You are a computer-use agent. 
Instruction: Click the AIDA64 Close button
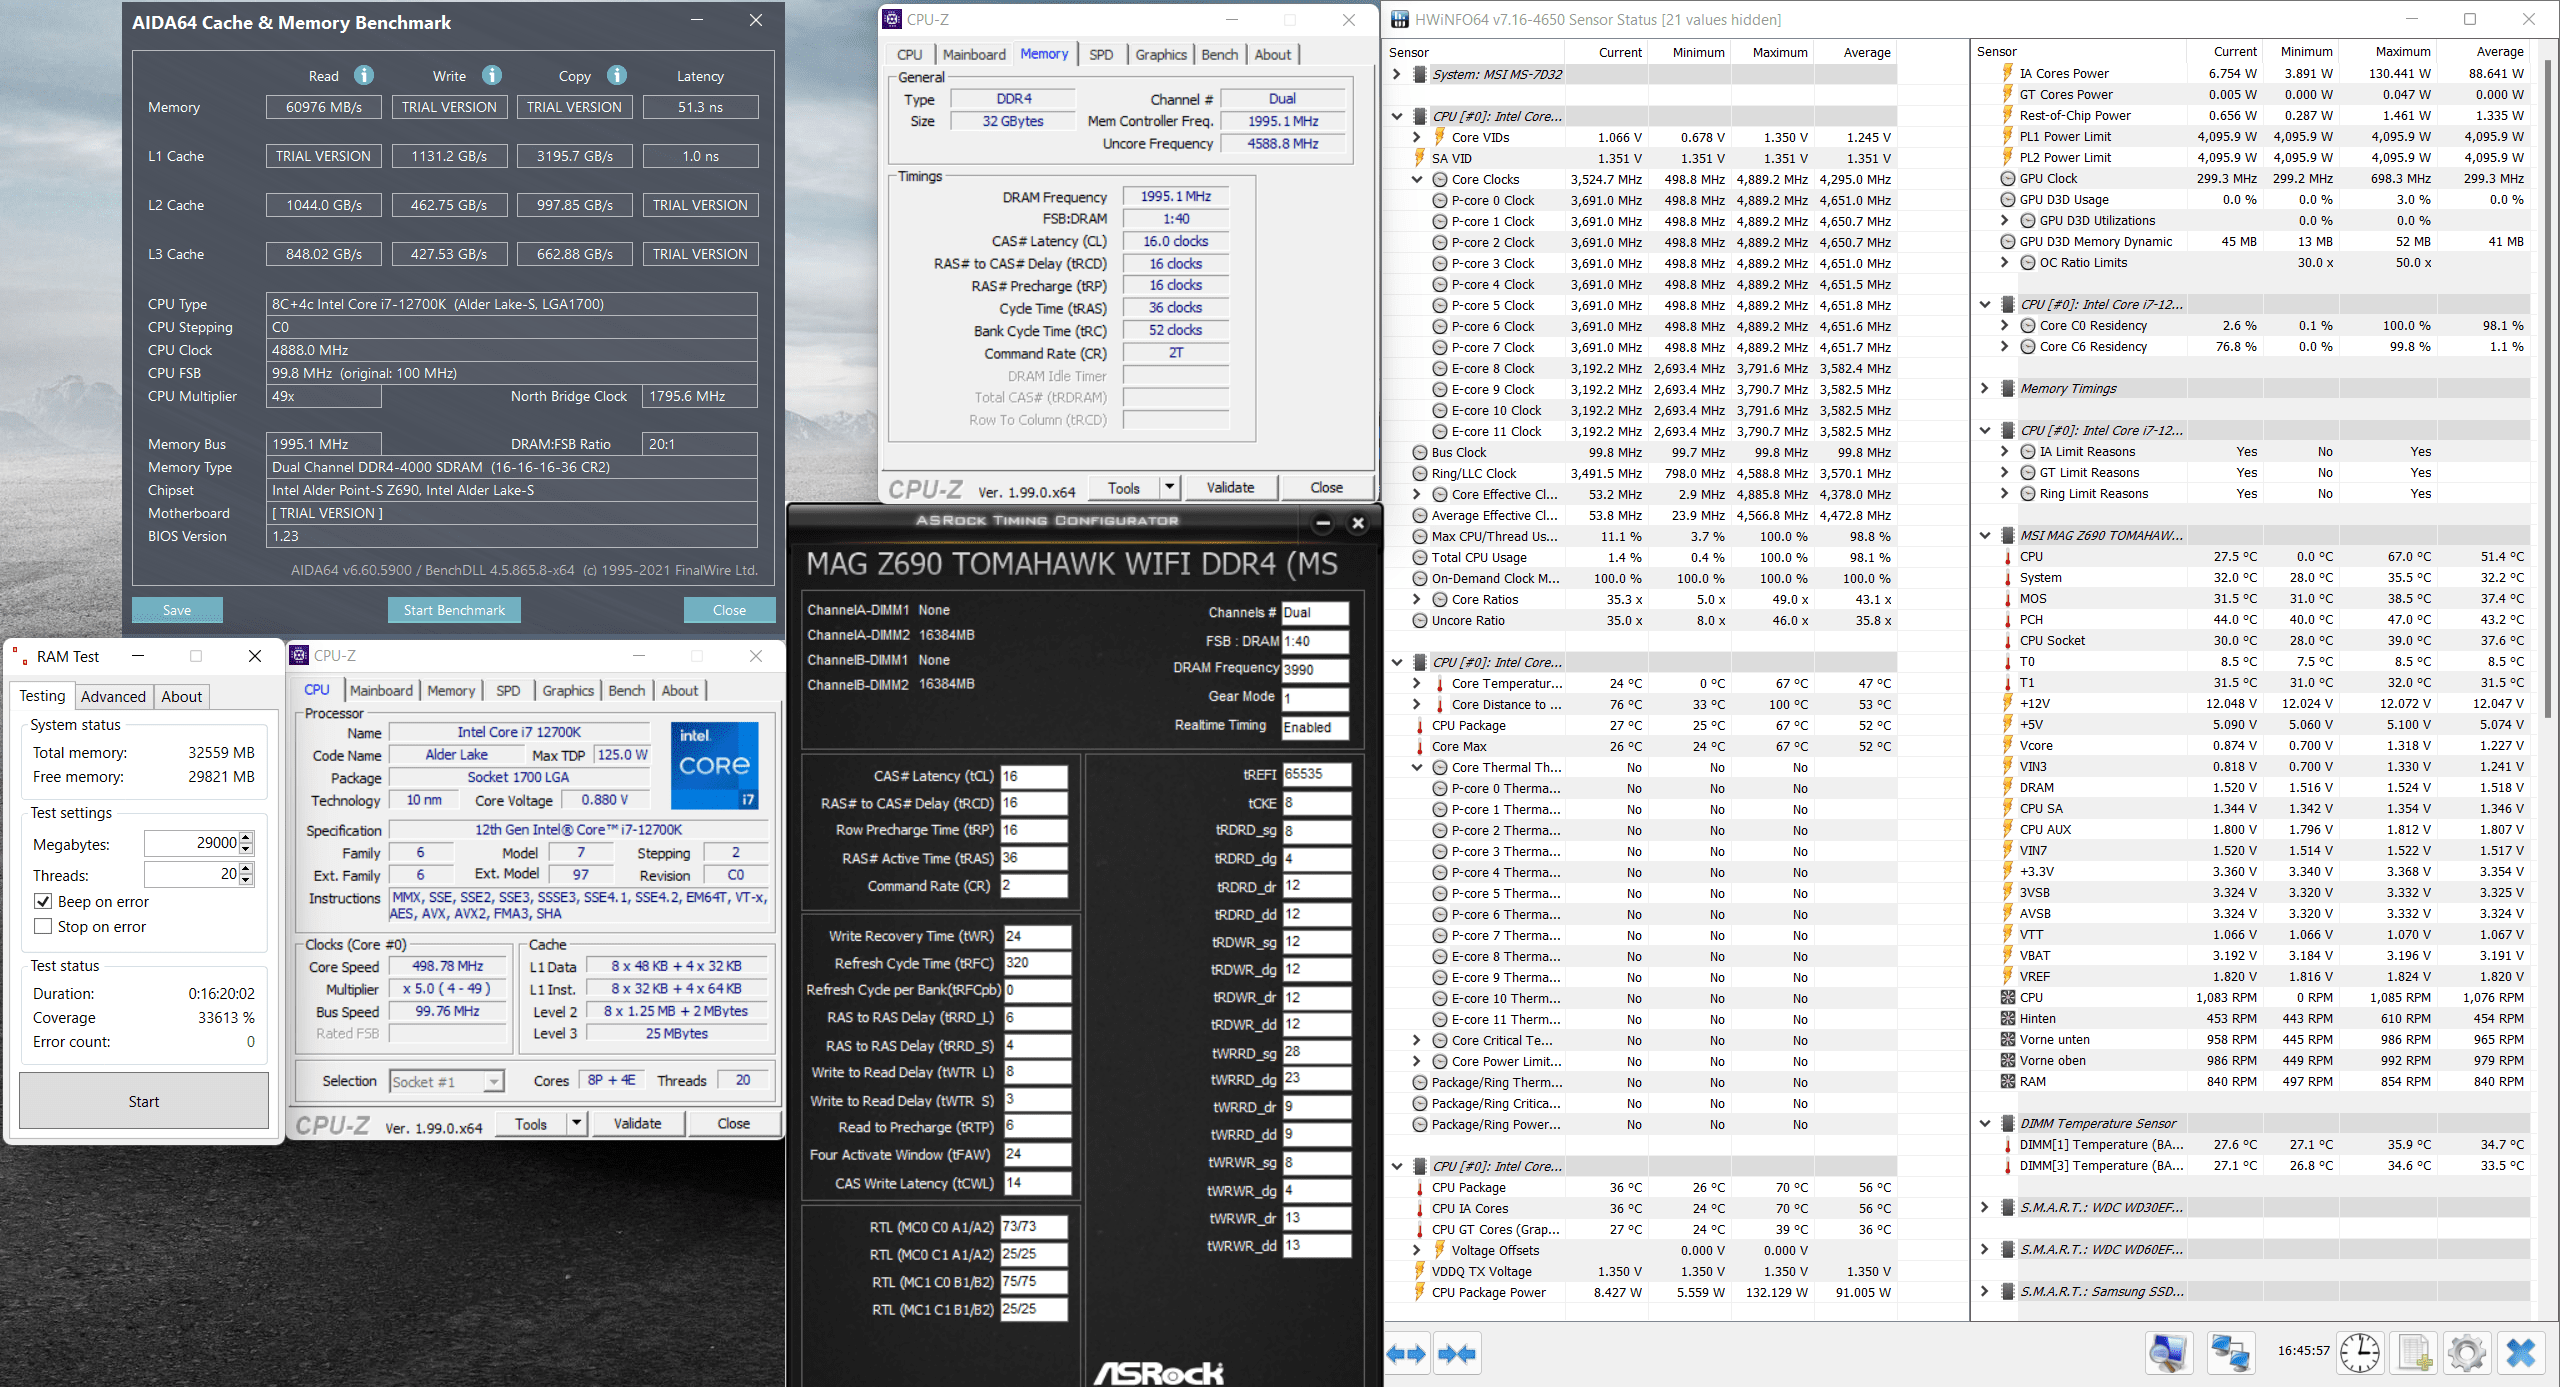[x=729, y=610]
